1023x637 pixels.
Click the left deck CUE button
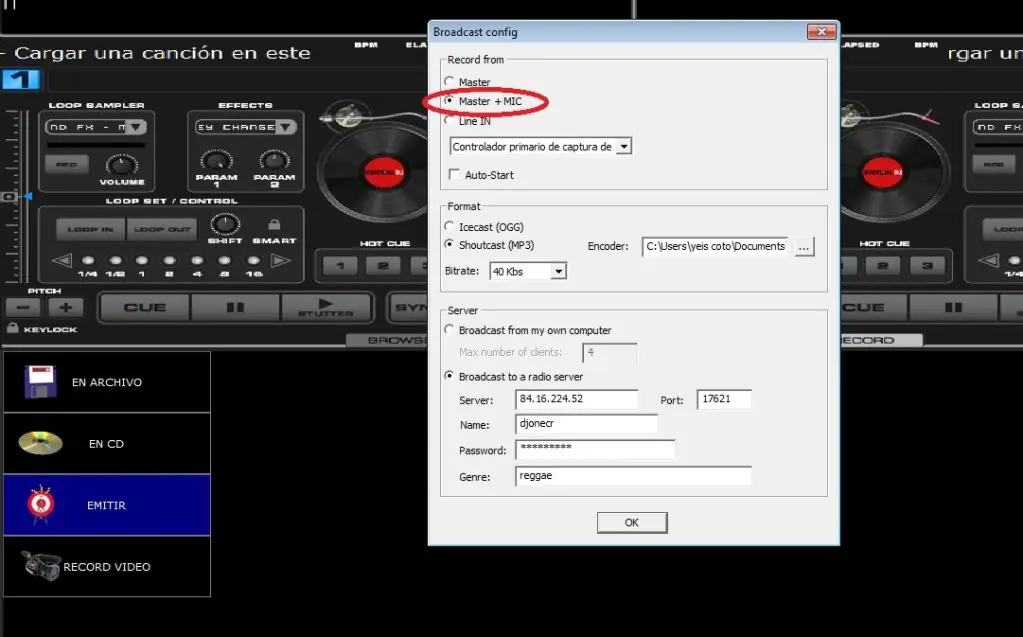point(145,307)
